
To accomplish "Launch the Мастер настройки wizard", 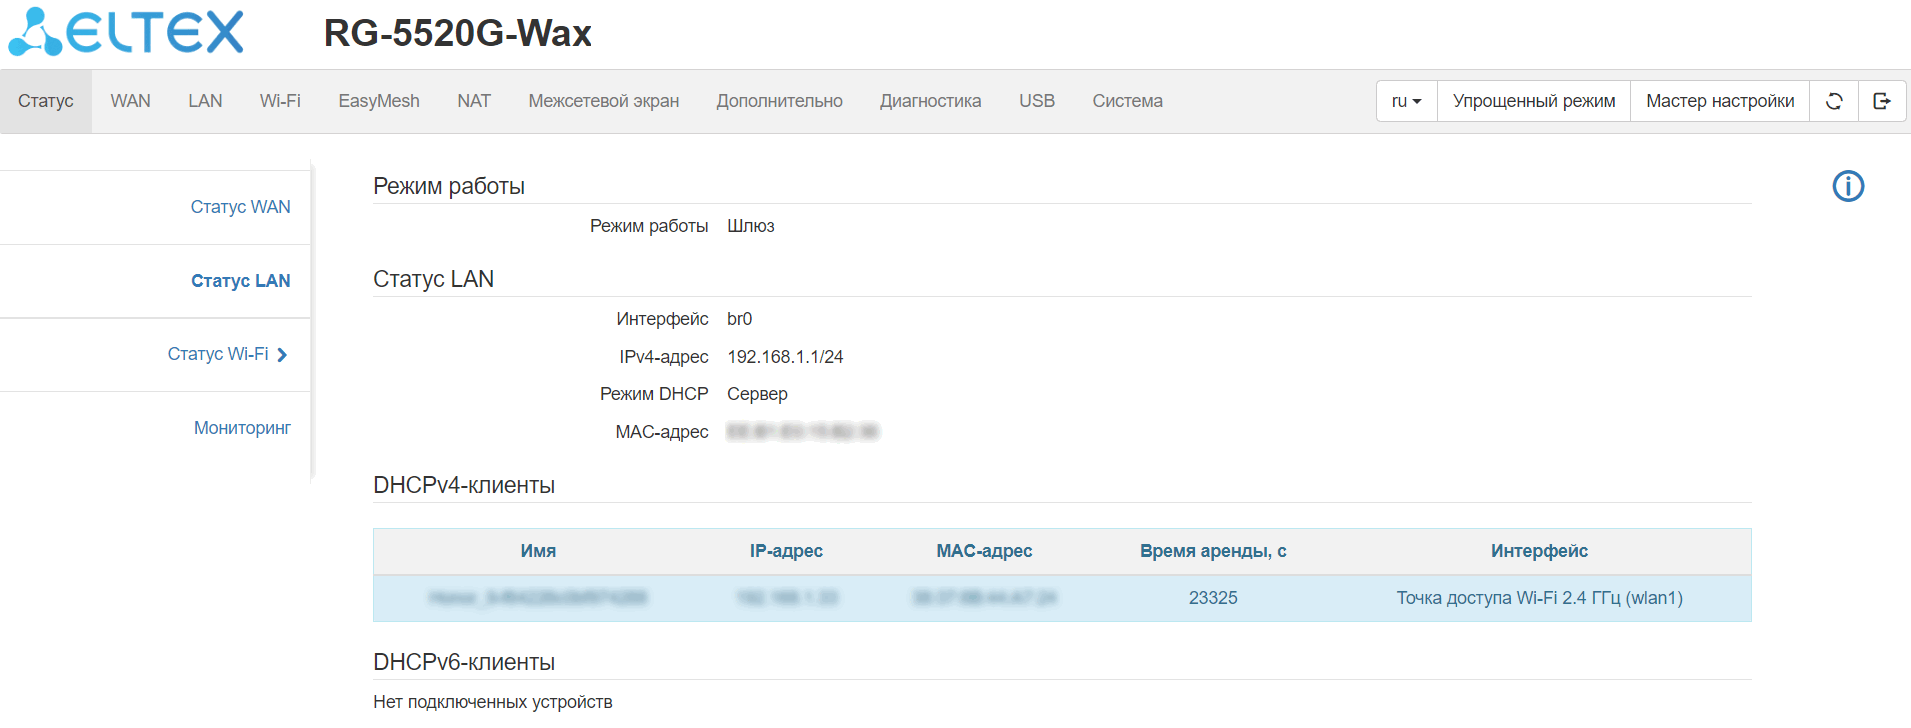I will [x=1720, y=101].
